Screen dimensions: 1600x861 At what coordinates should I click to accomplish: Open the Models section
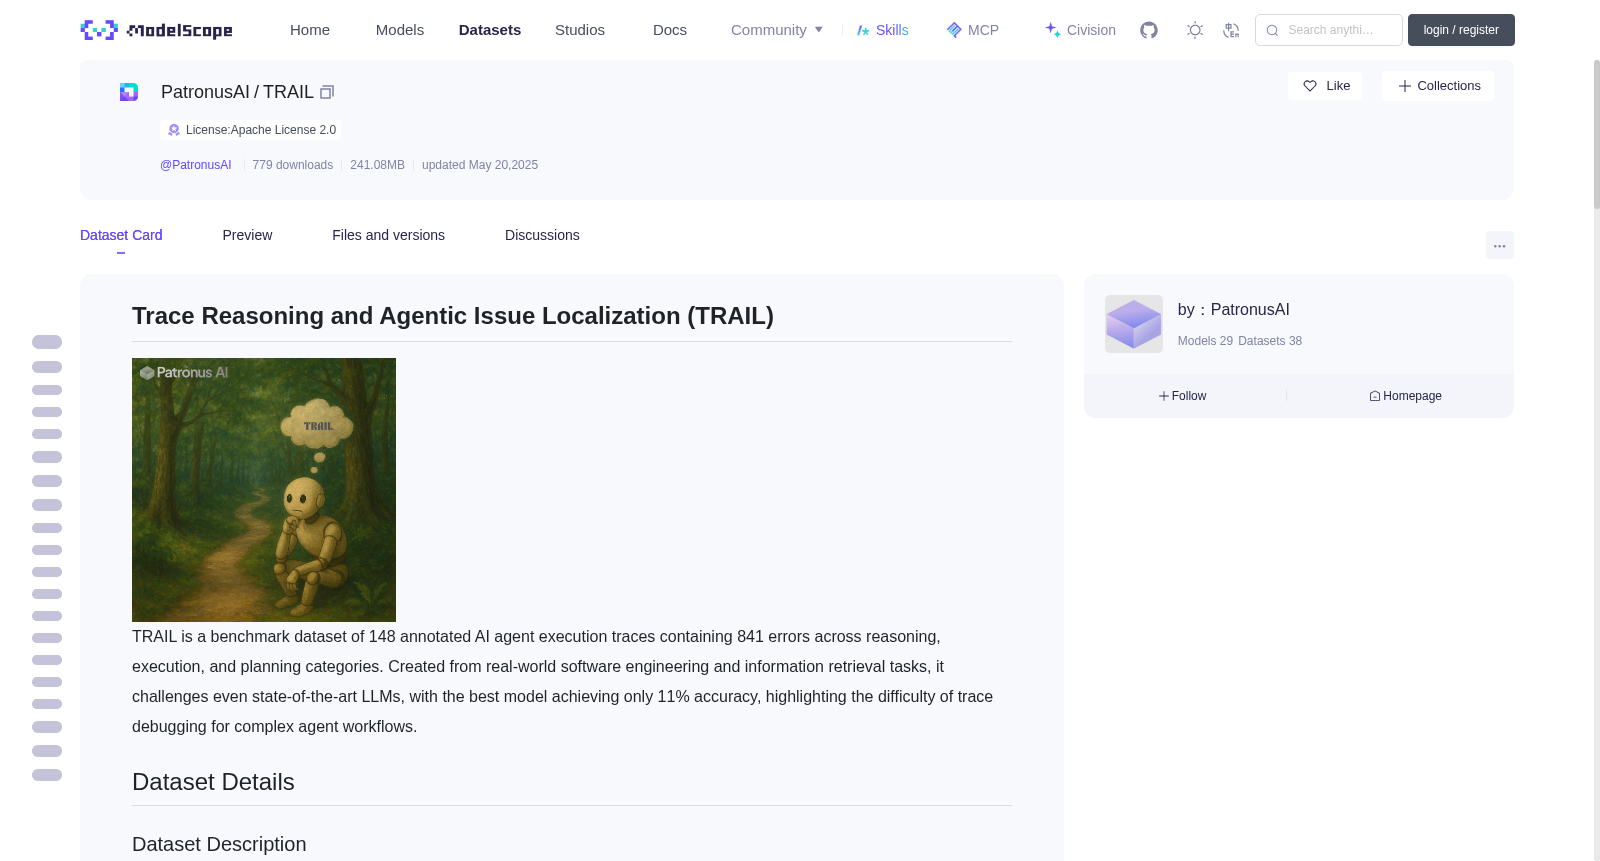click(x=400, y=30)
